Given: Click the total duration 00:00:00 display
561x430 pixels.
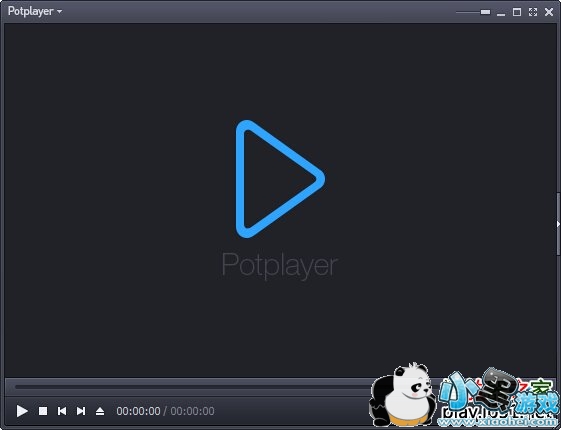Looking at the screenshot, I should pyautogui.click(x=192, y=411).
